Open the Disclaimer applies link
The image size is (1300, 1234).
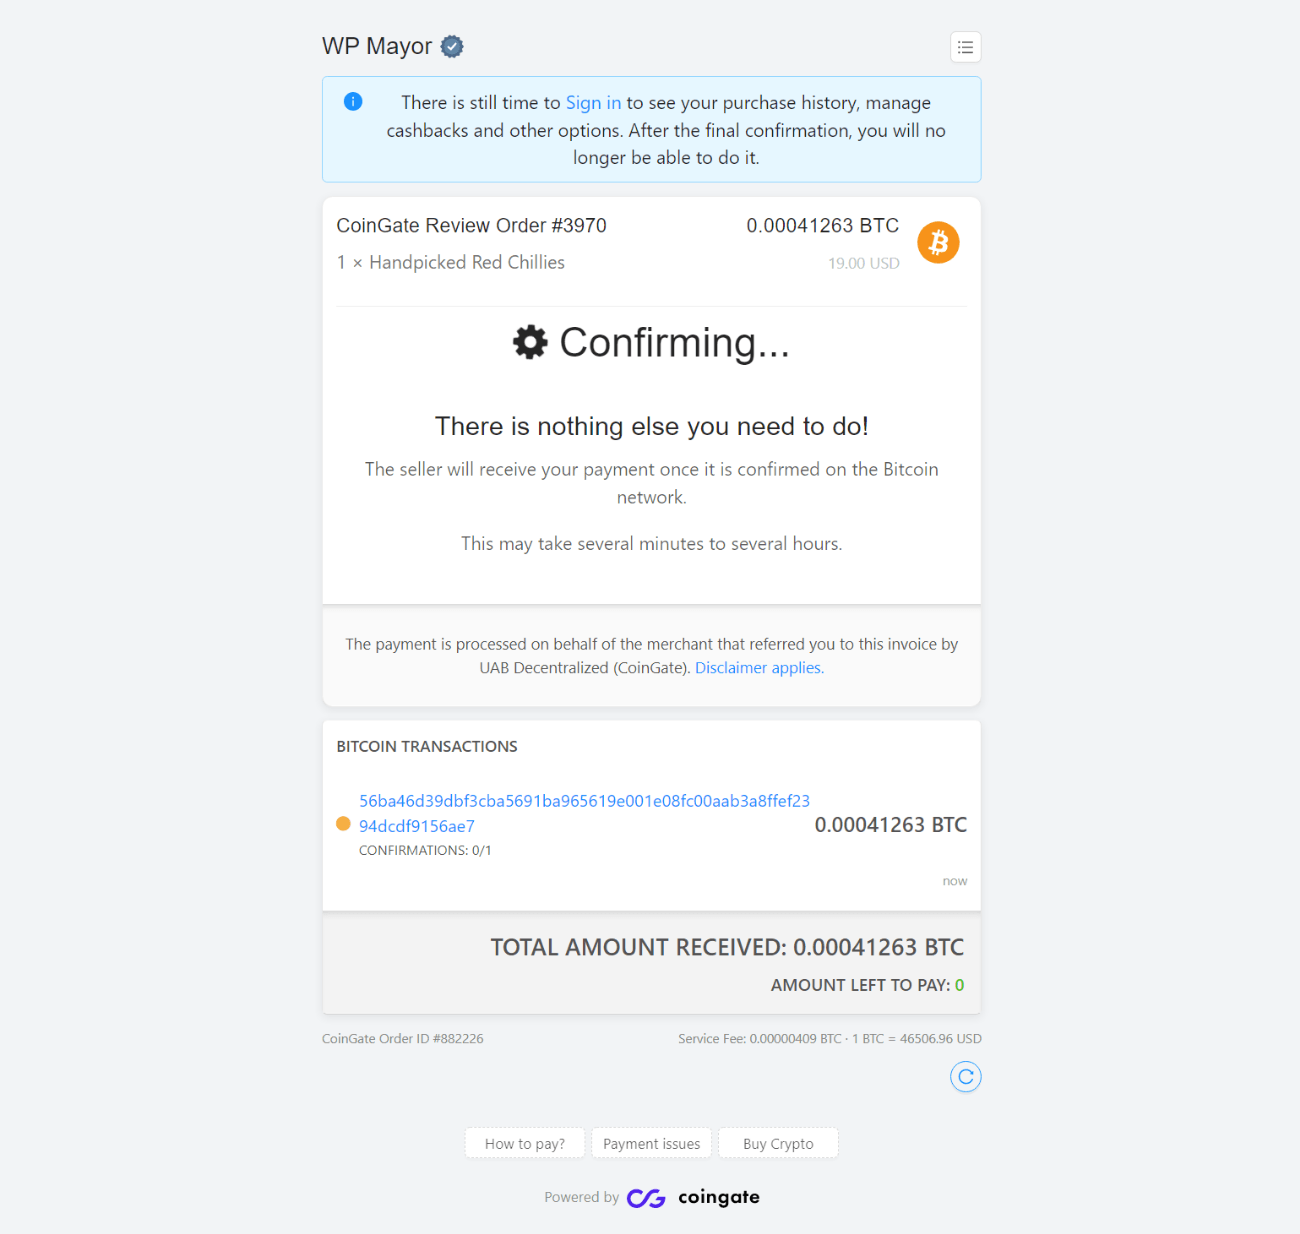coord(759,668)
